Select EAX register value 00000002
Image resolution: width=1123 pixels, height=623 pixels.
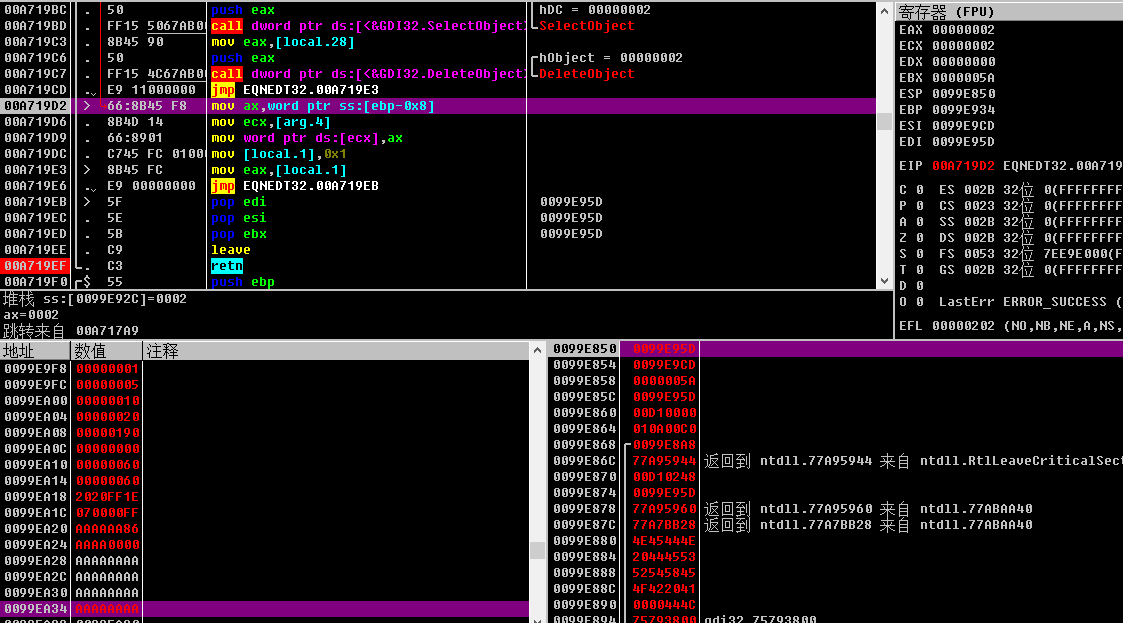pos(963,30)
